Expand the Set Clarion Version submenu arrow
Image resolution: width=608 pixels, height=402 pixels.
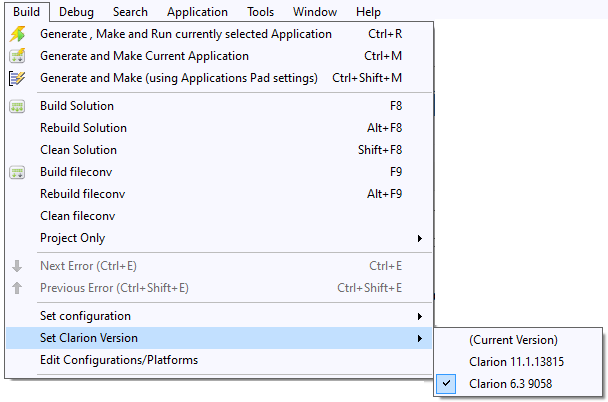(419, 338)
